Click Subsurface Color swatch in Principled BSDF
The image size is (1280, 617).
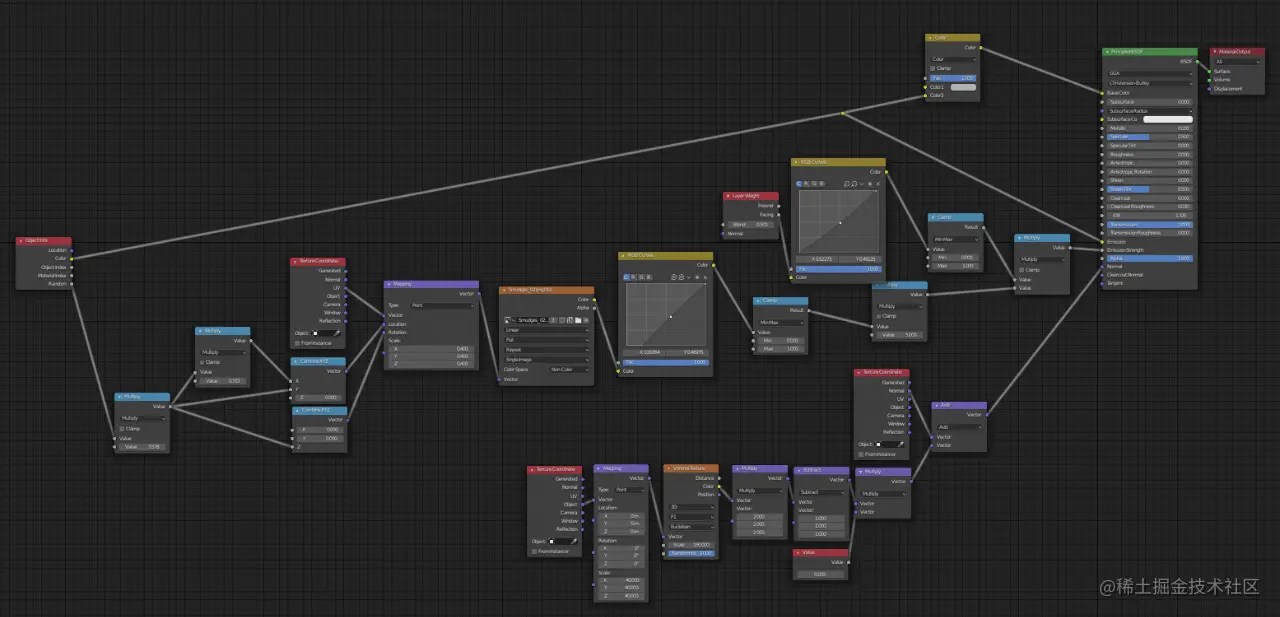pos(1168,119)
